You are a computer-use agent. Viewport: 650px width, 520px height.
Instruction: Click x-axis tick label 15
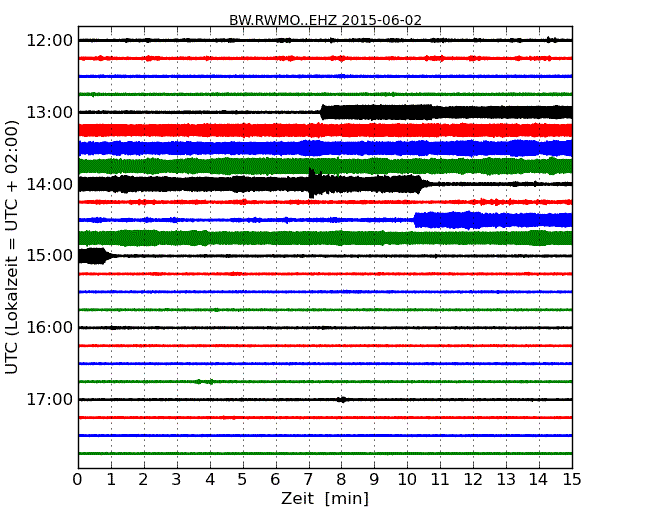click(572, 480)
